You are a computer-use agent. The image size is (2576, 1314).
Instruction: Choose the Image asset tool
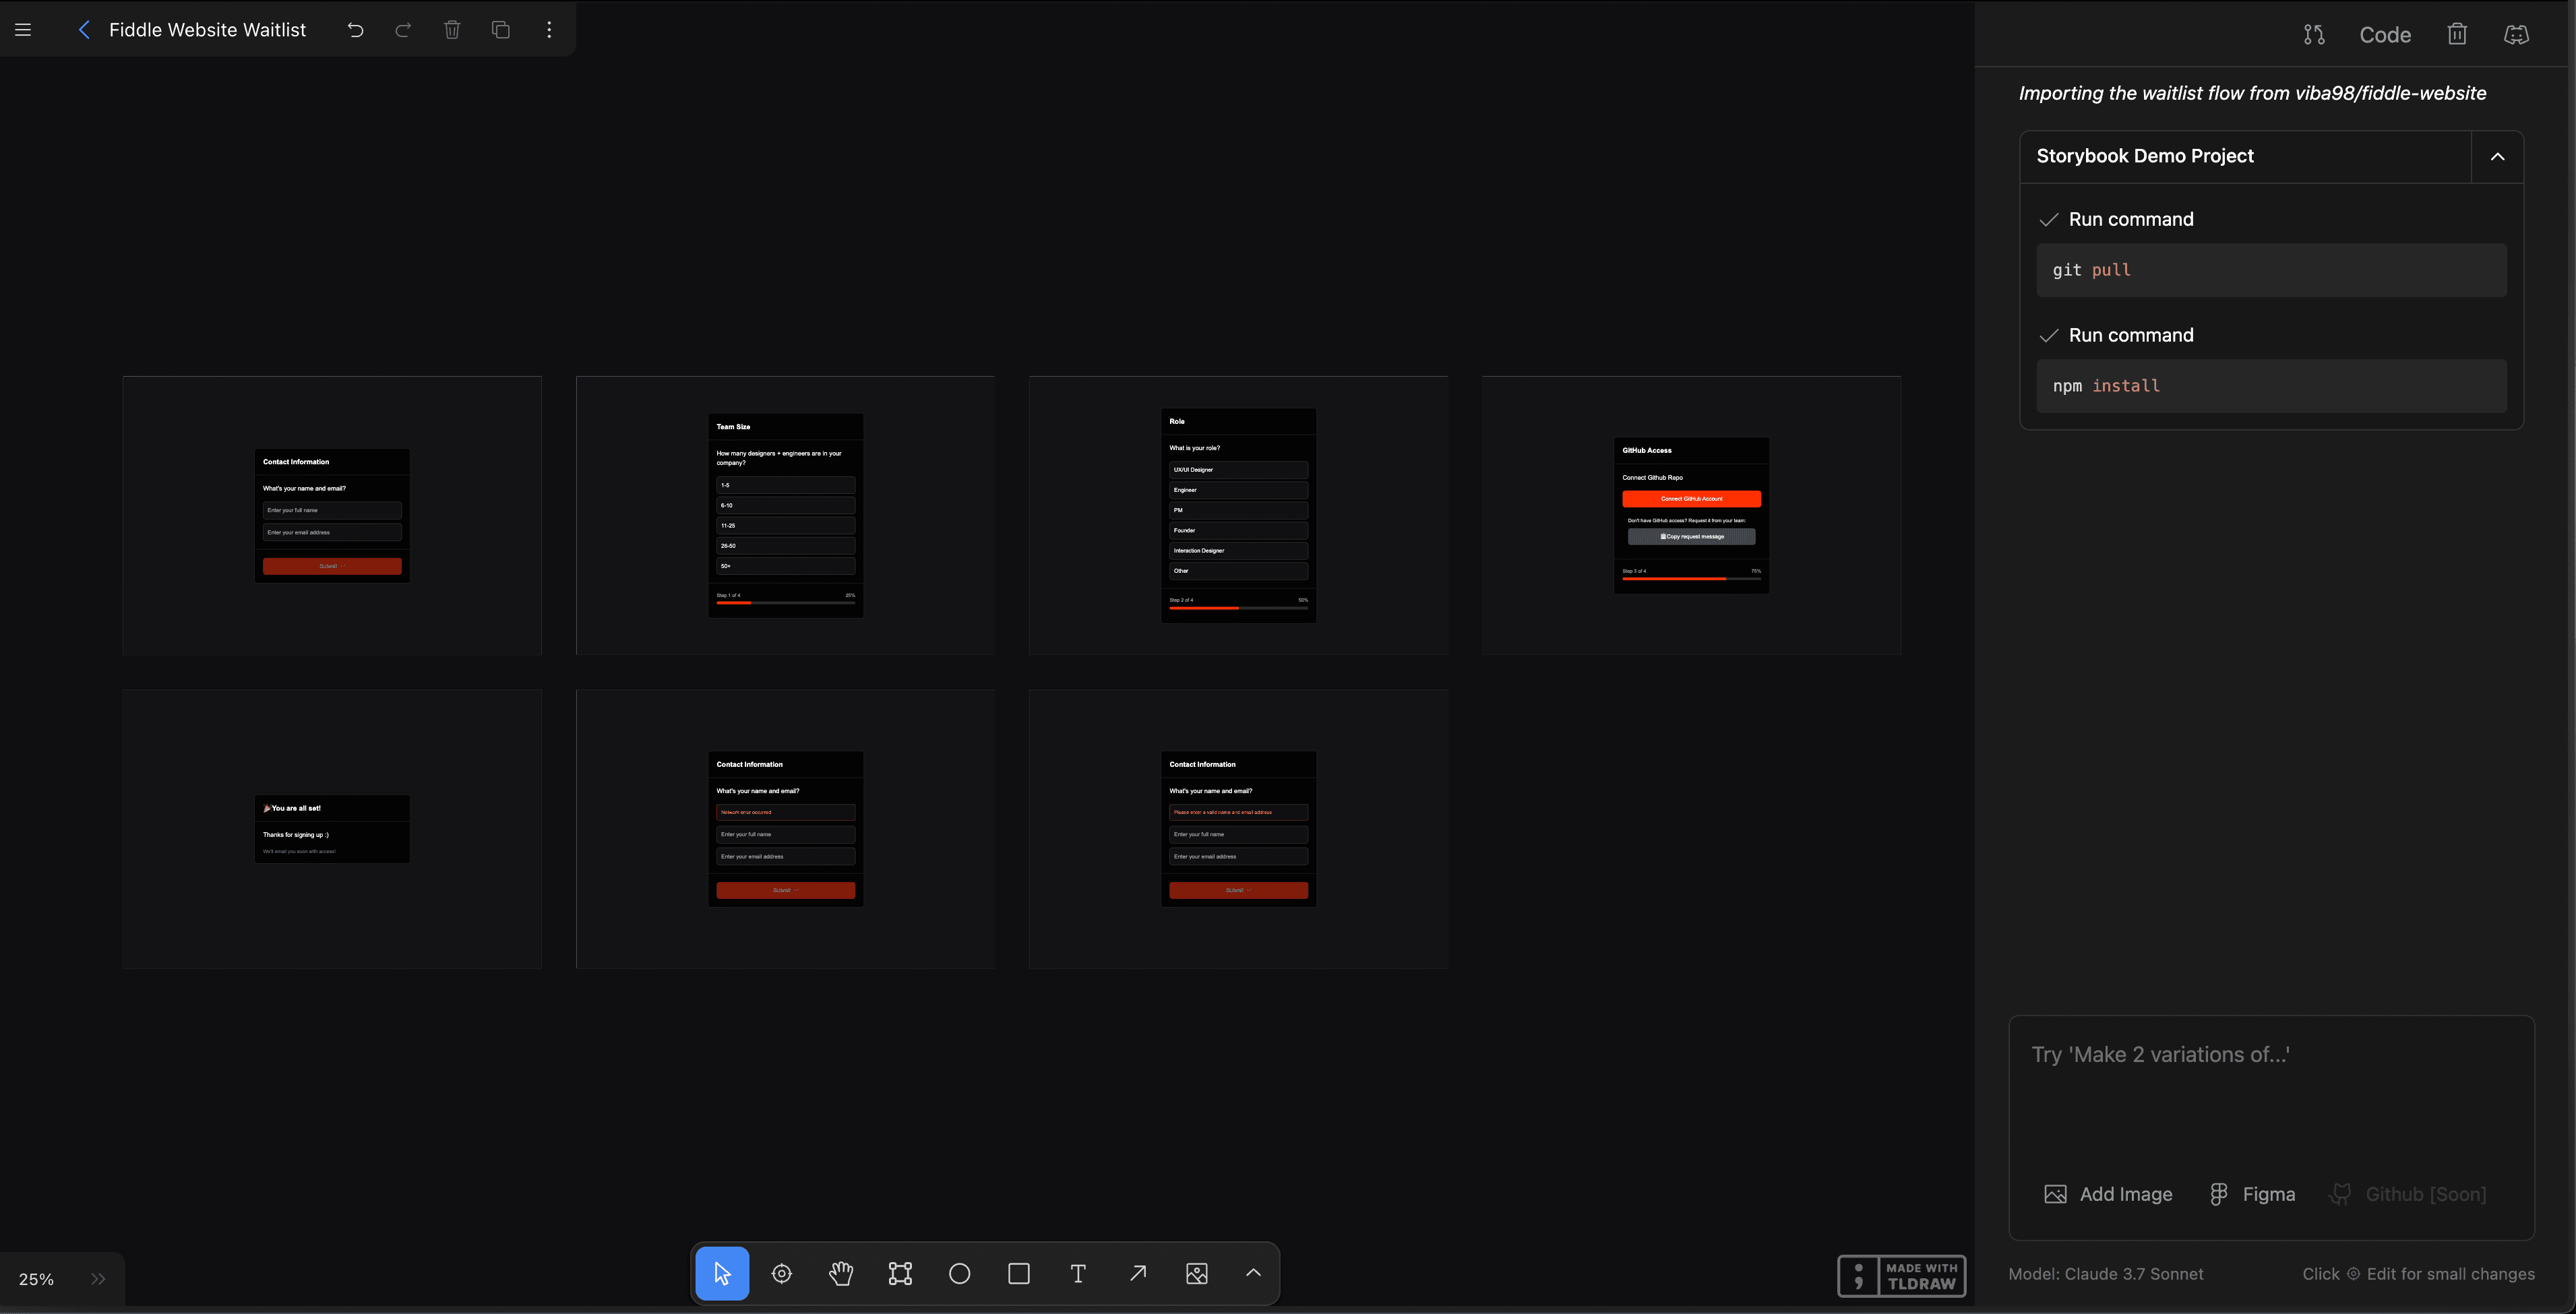click(1197, 1273)
